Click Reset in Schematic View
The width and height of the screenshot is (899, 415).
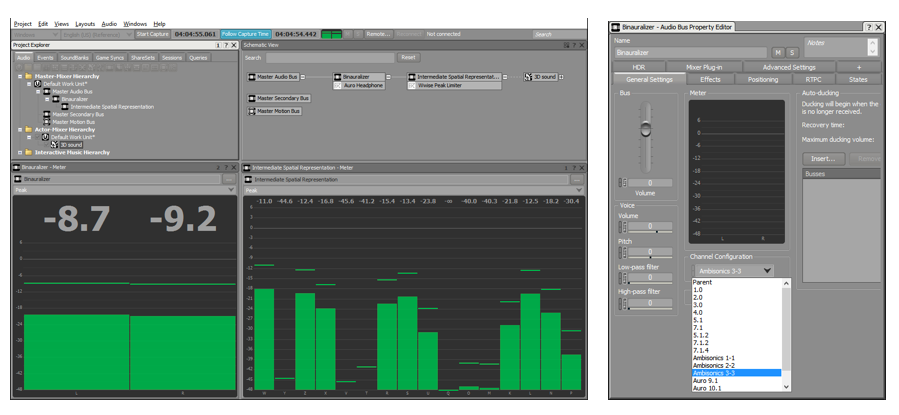[x=408, y=57]
